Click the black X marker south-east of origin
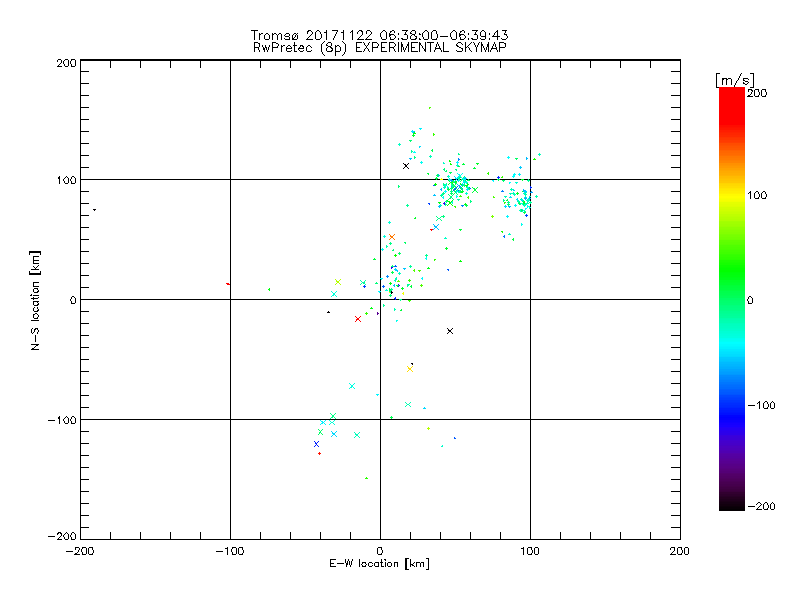800x600 pixels. [449, 331]
